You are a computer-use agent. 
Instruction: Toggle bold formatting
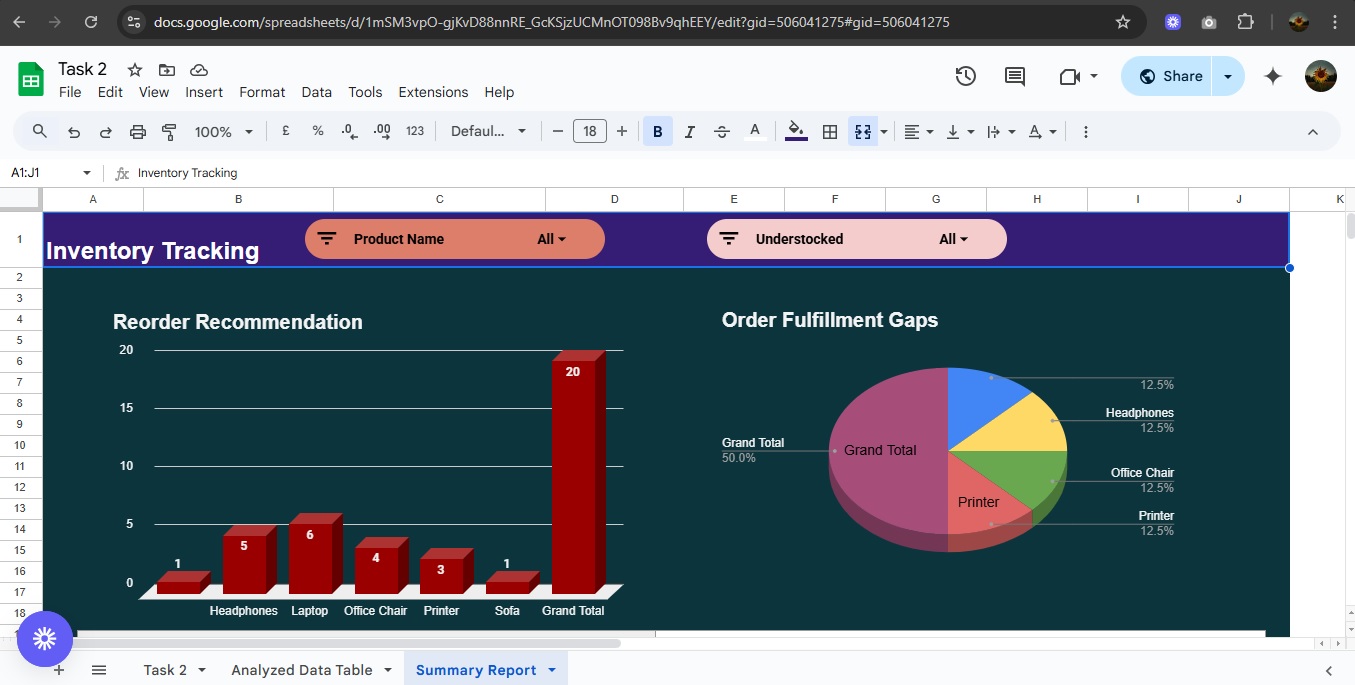tap(657, 132)
